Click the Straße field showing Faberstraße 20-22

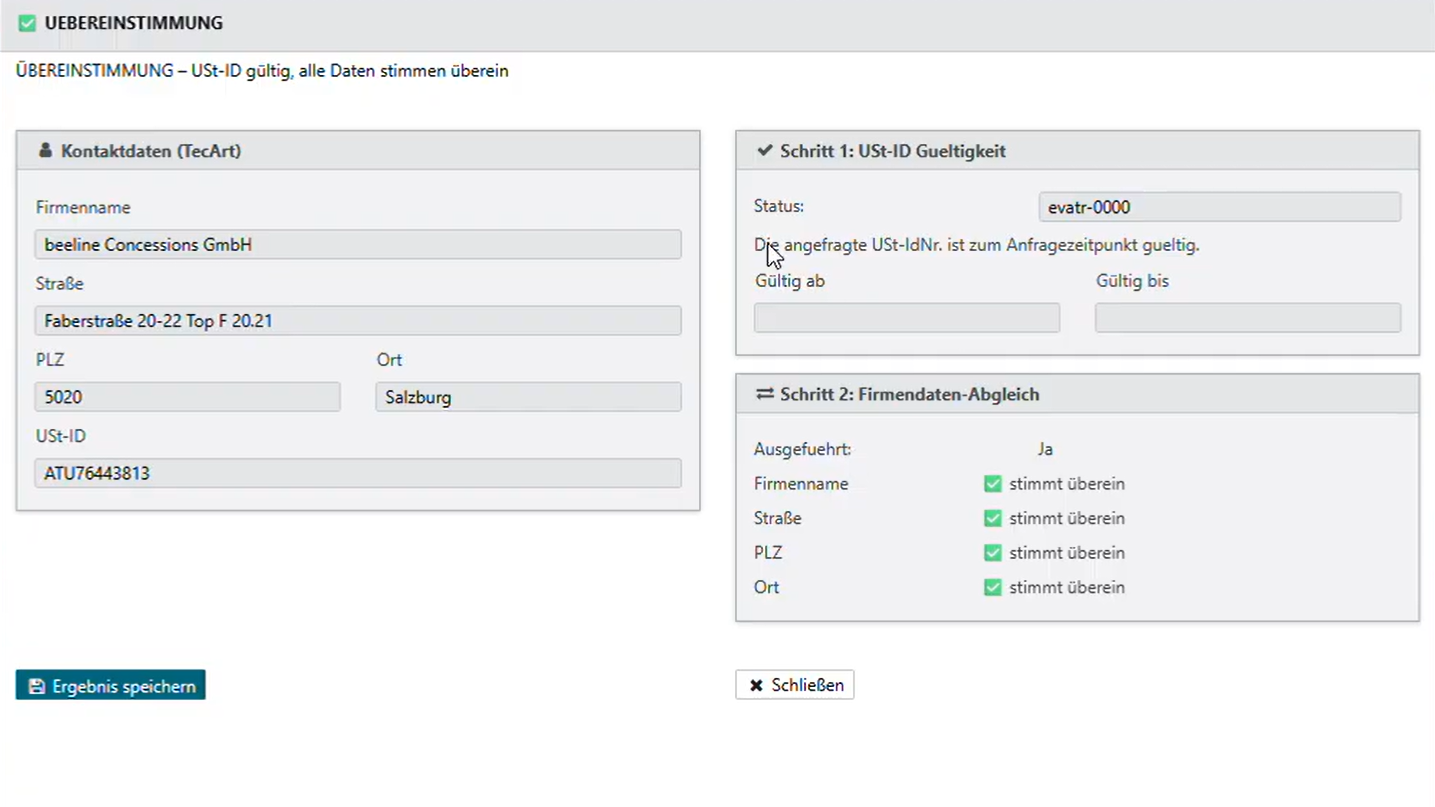pyautogui.click(x=358, y=321)
